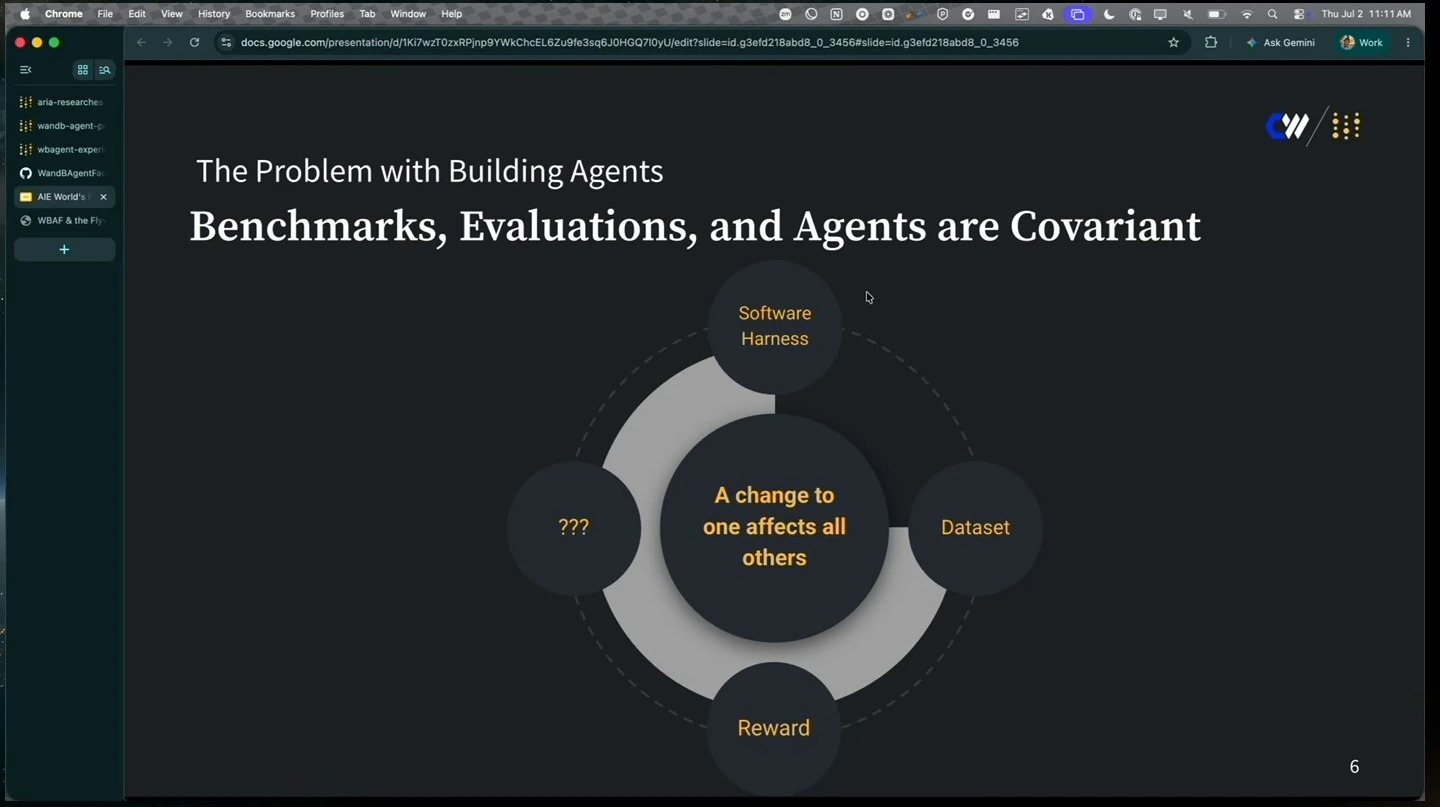Open the History menu

point(214,14)
